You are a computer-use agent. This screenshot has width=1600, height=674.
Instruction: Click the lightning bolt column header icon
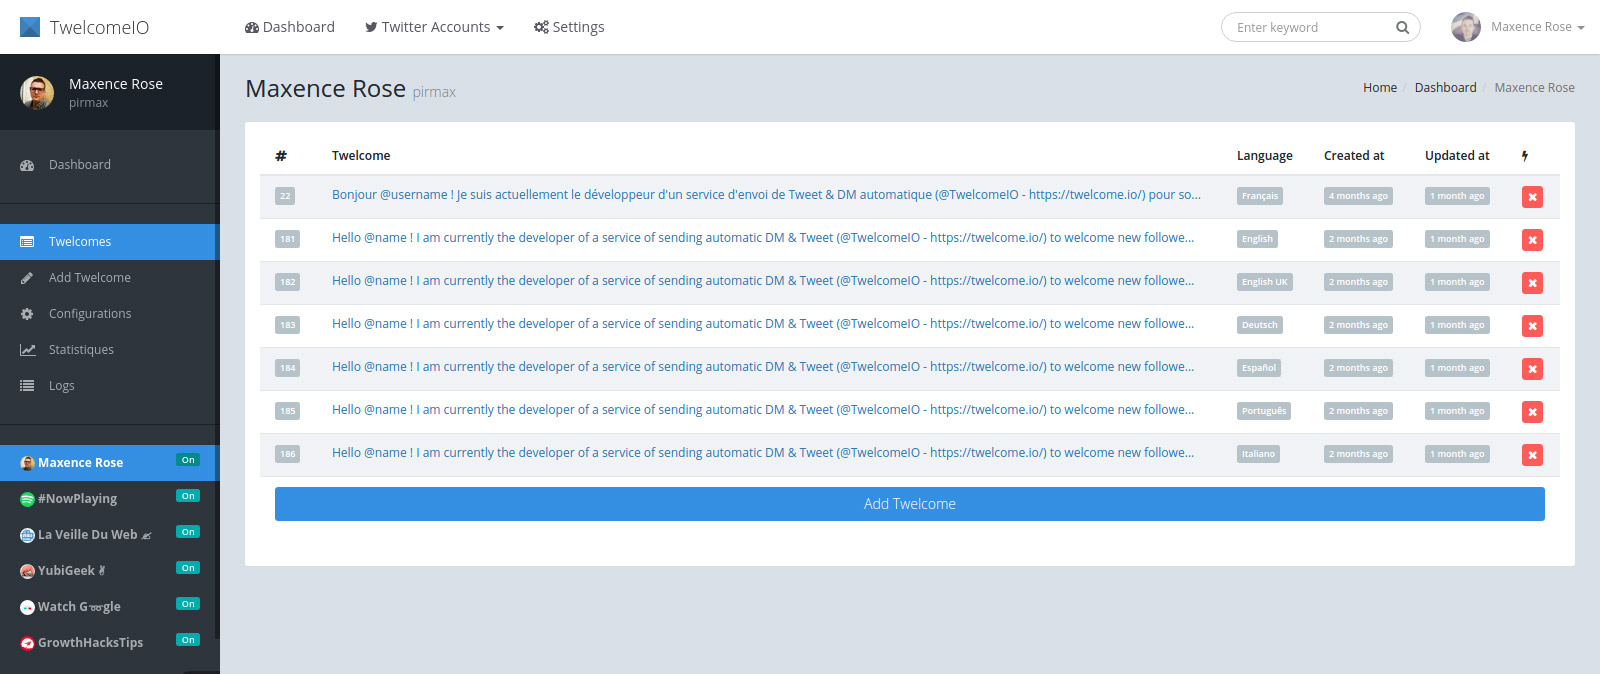pyautogui.click(x=1525, y=156)
